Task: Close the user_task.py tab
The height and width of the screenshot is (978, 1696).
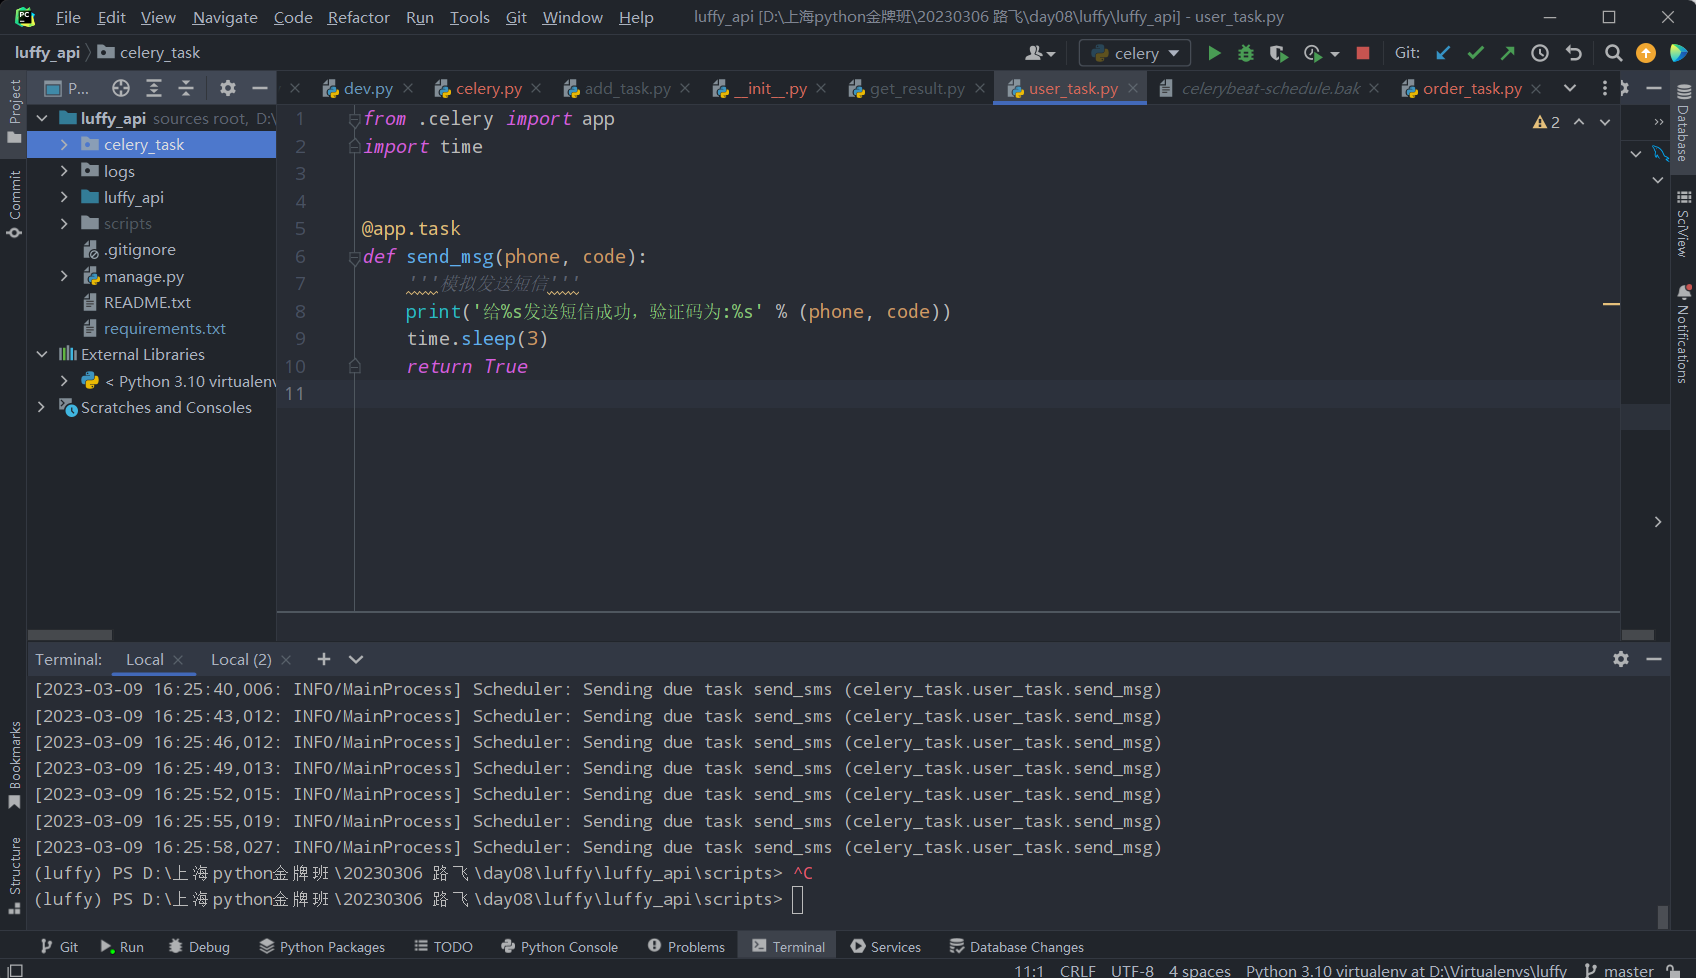Action: [1133, 88]
